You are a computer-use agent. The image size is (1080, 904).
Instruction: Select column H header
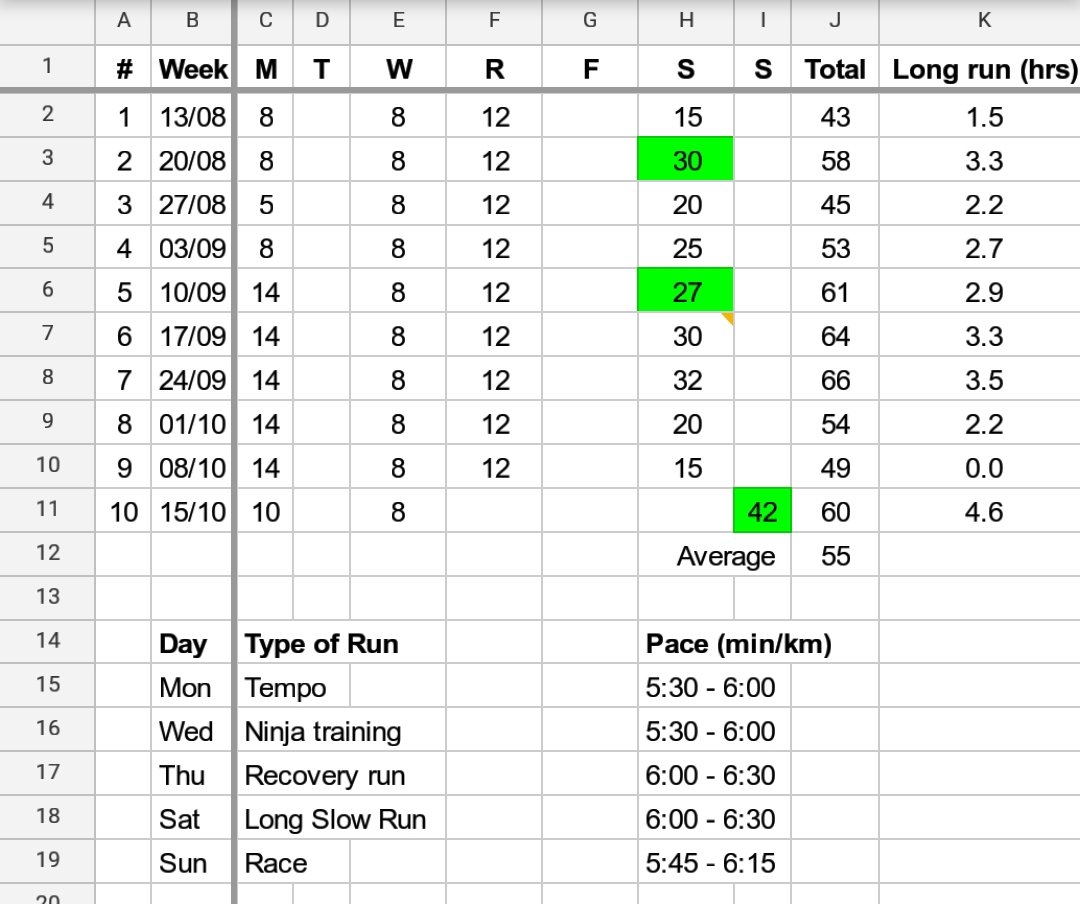point(686,19)
